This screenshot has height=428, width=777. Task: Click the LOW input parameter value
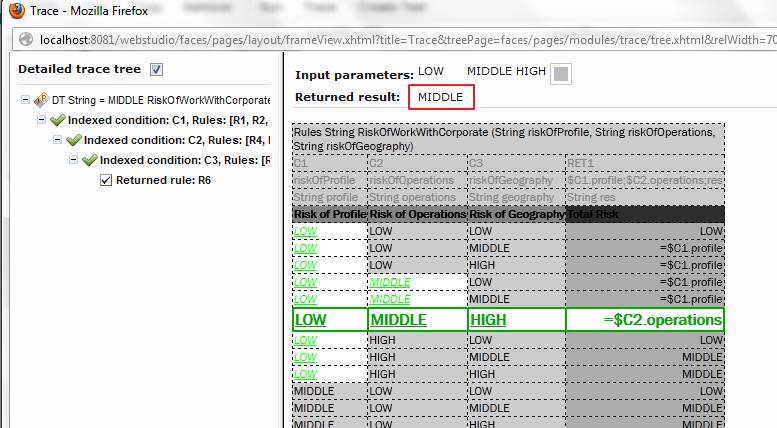(x=431, y=71)
